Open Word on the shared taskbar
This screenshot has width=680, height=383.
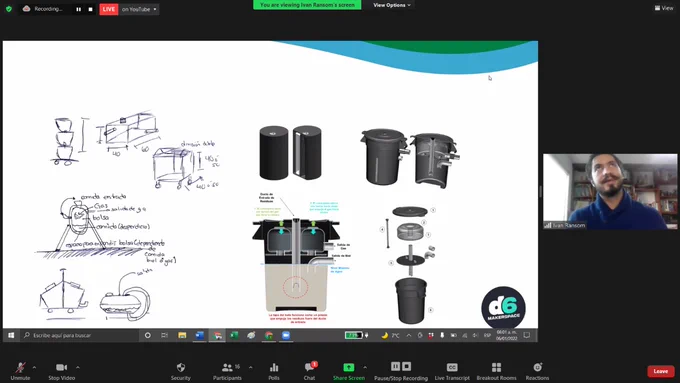(199, 335)
